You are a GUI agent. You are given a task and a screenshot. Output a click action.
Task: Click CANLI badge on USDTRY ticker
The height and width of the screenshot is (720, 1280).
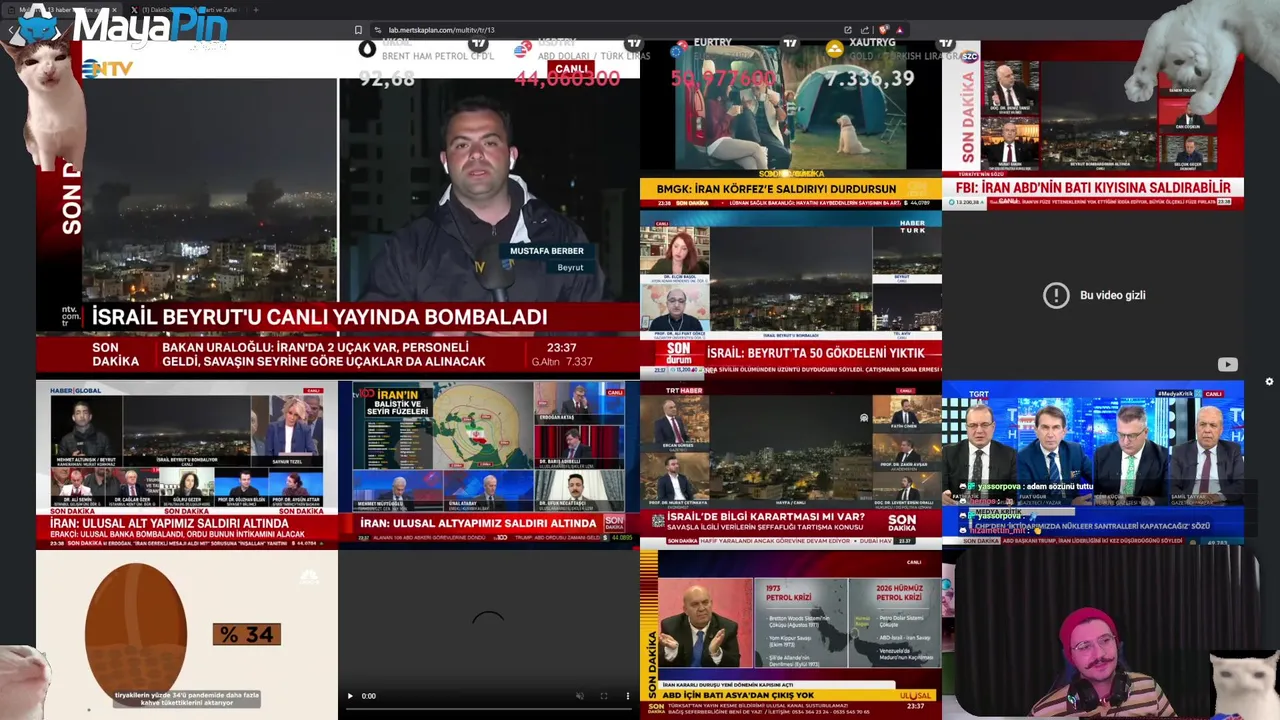572,69
